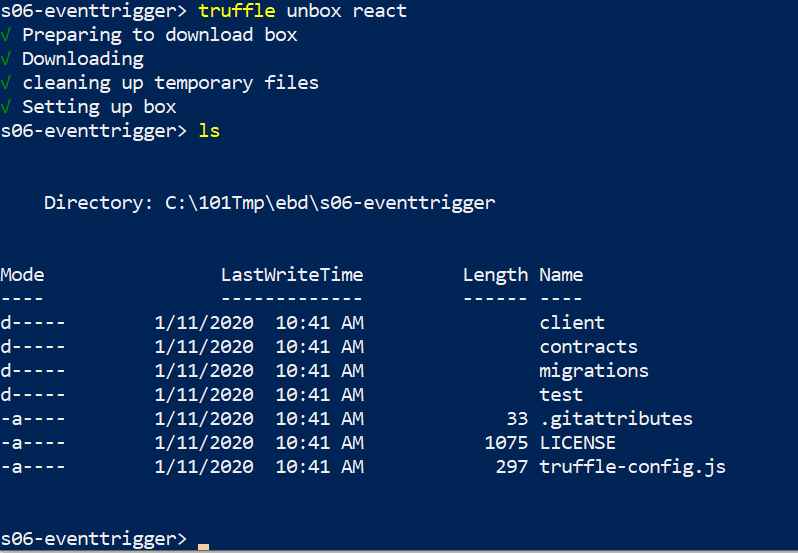This screenshot has width=798, height=553.
Task: Click the checkmark beside 'Downloading'
Action: (6, 59)
